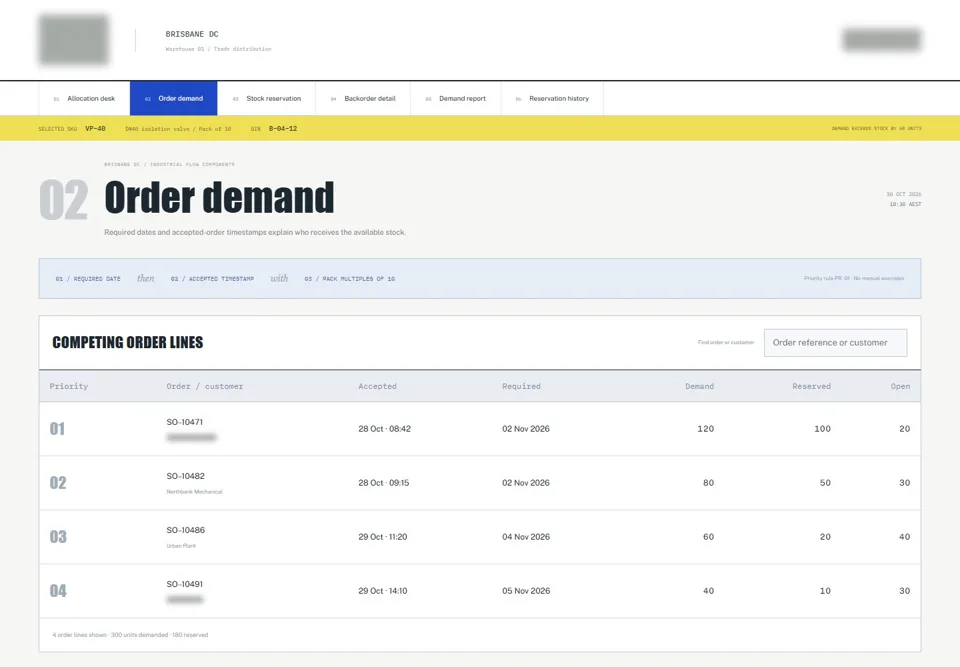The image size is (960, 667).
Task: Click demand value 80 for SO-10482
Action: pyautogui.click(x=708, y=483)
